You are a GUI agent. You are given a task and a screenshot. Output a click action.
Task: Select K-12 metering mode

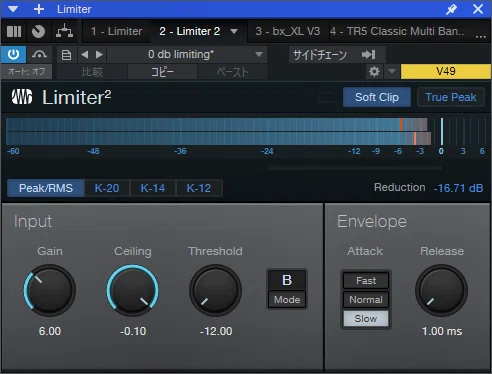pos(199,188)
